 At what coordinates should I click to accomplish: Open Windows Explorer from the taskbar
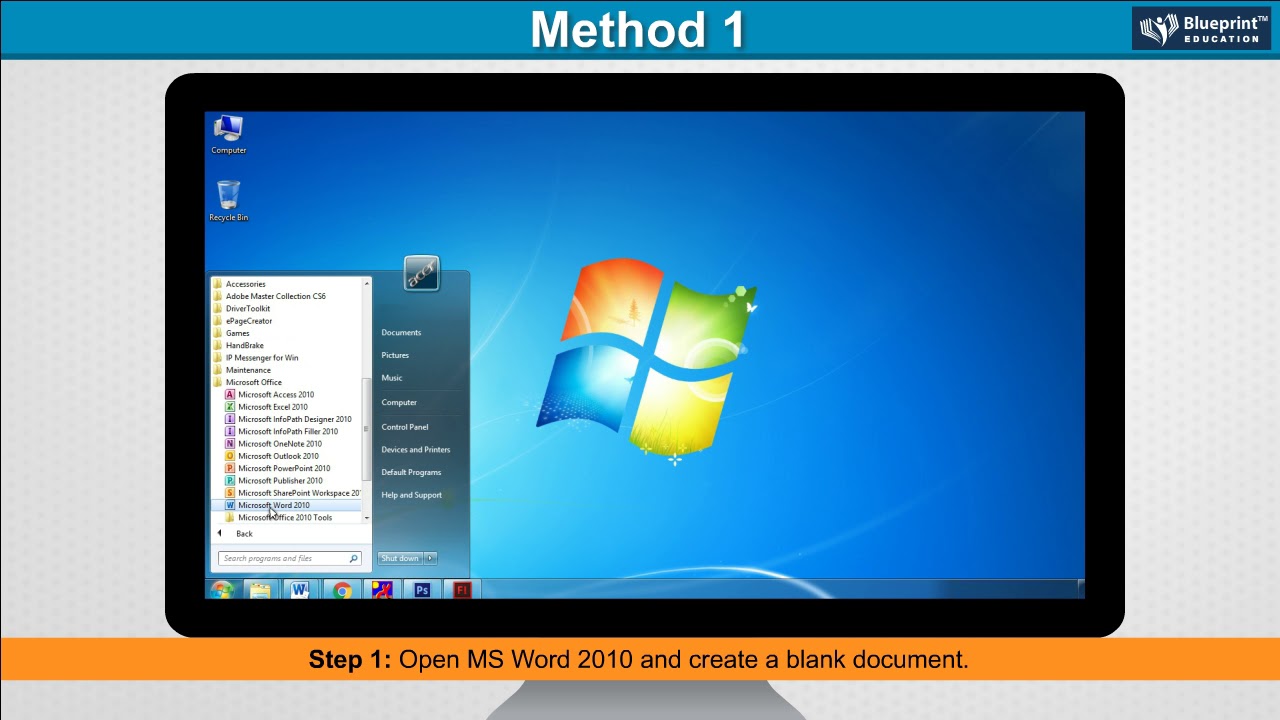pos(260,590)
